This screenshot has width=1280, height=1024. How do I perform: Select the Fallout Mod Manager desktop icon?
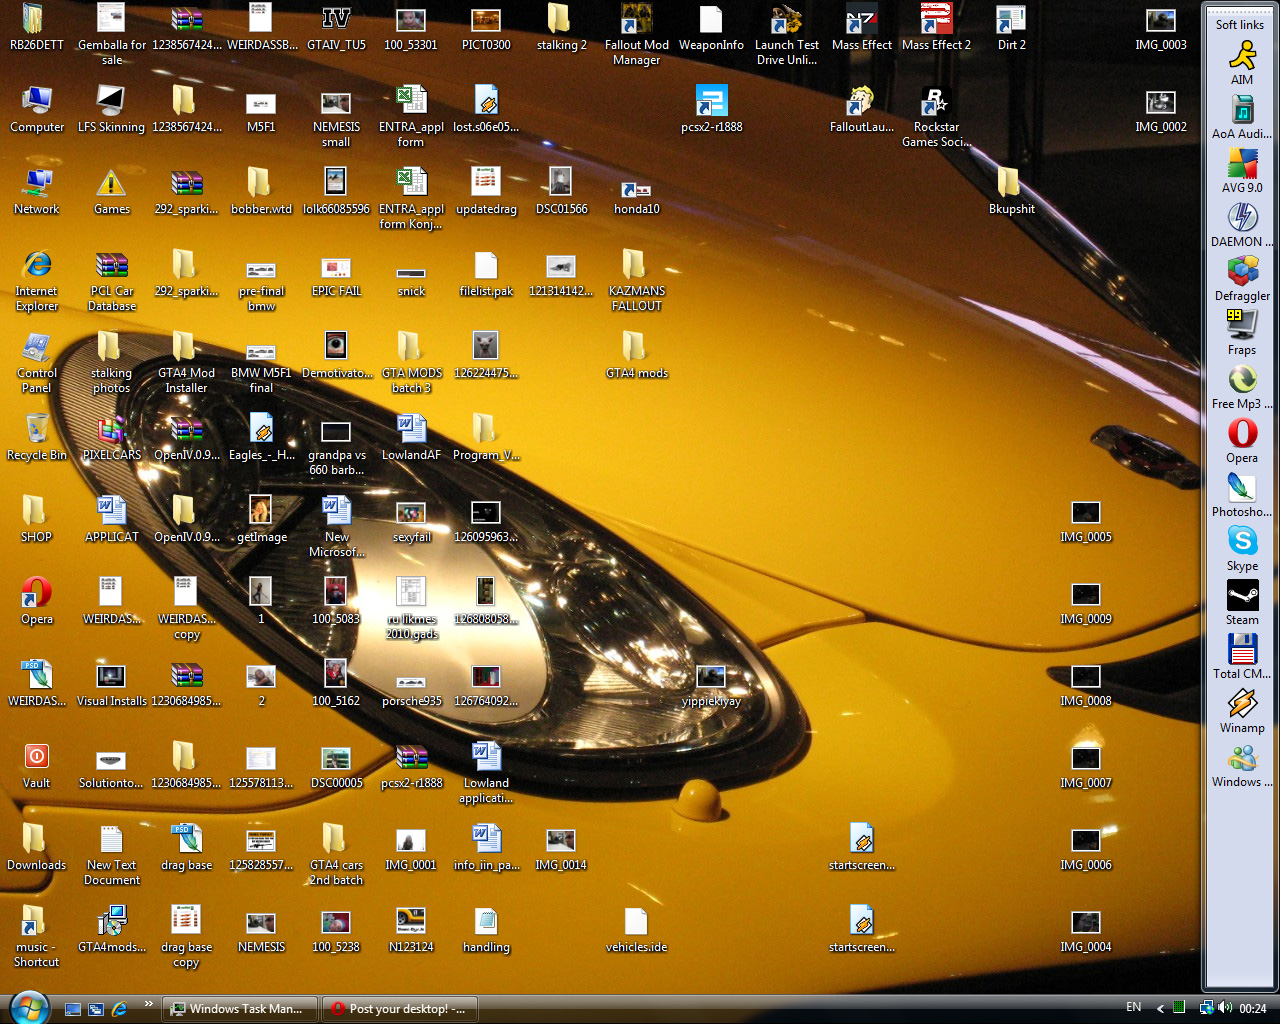[636, 22]
